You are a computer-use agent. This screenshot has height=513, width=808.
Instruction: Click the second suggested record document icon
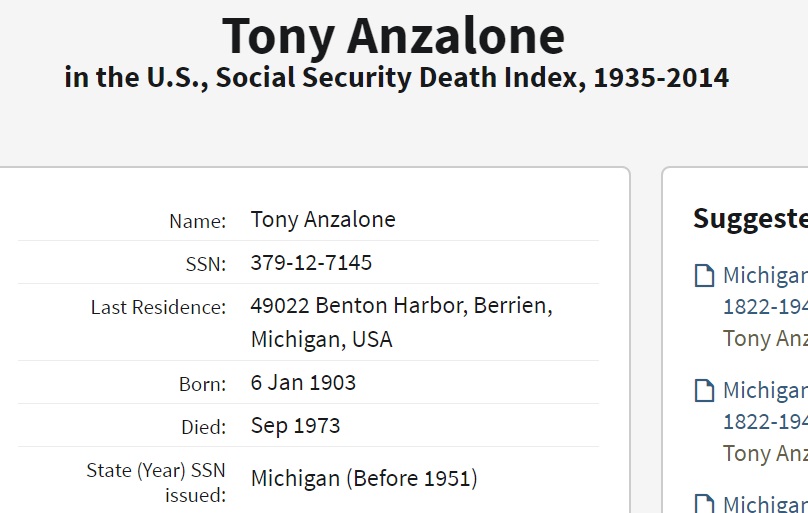tap(704, 391)
